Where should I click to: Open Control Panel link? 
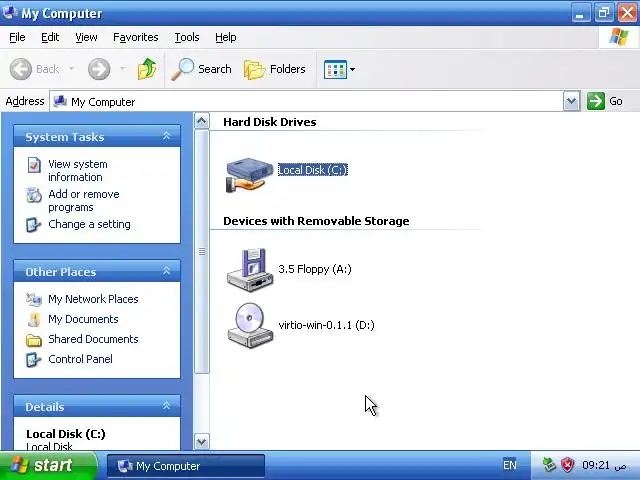pos(80,359)
